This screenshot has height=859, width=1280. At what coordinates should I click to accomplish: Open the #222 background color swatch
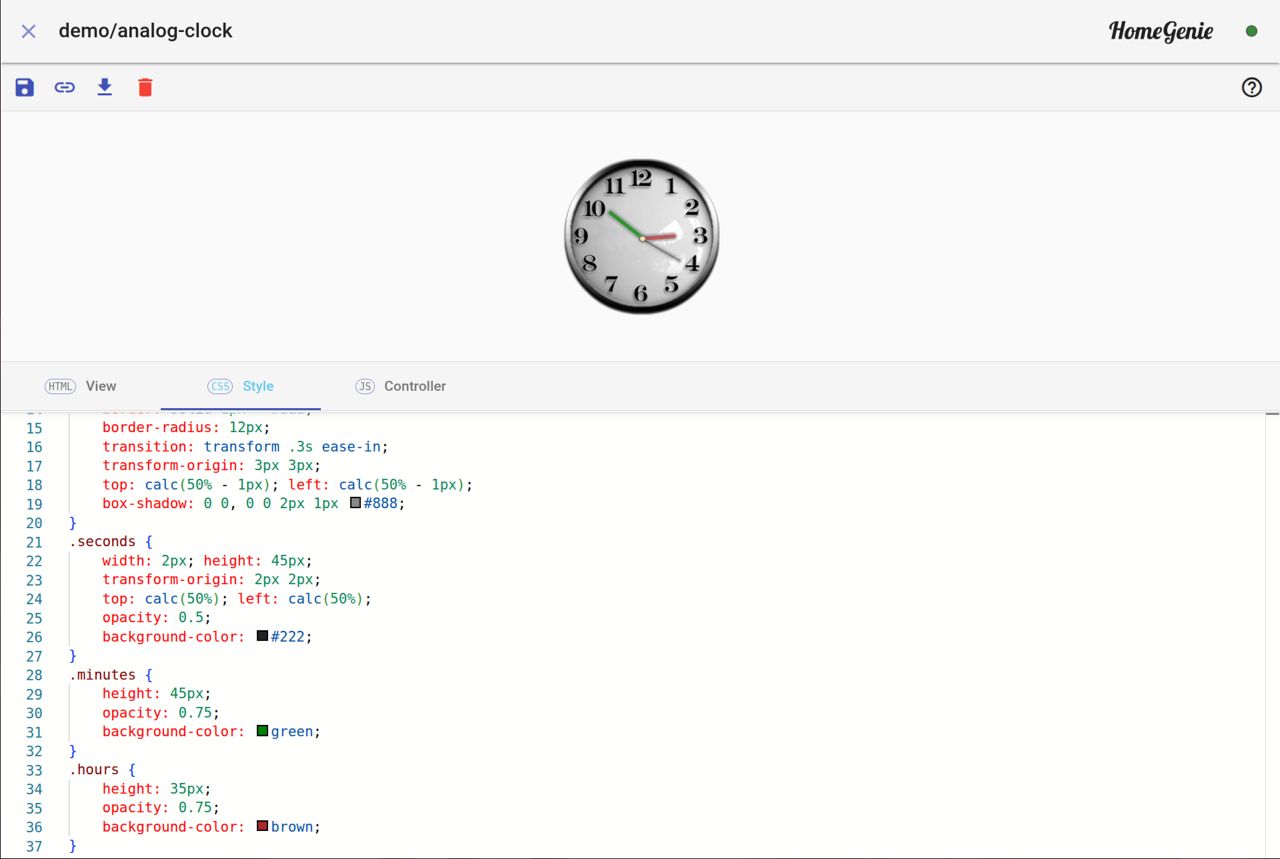(x=262, y=636)
